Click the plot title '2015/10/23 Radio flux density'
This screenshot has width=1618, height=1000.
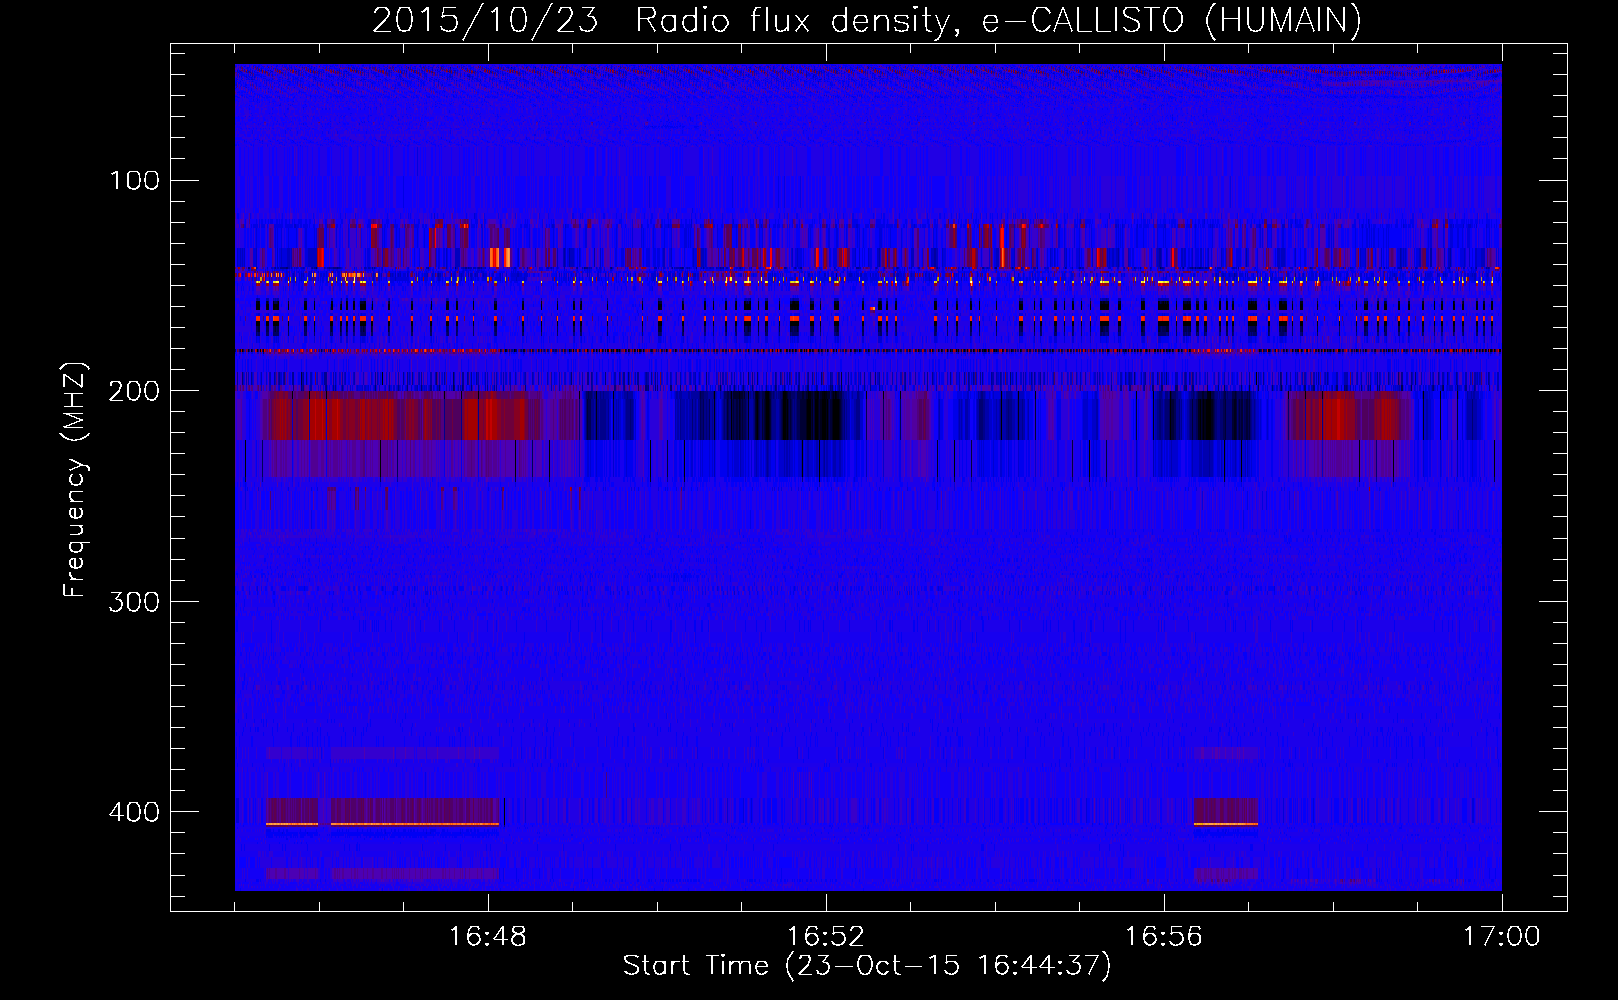(866, 20)
